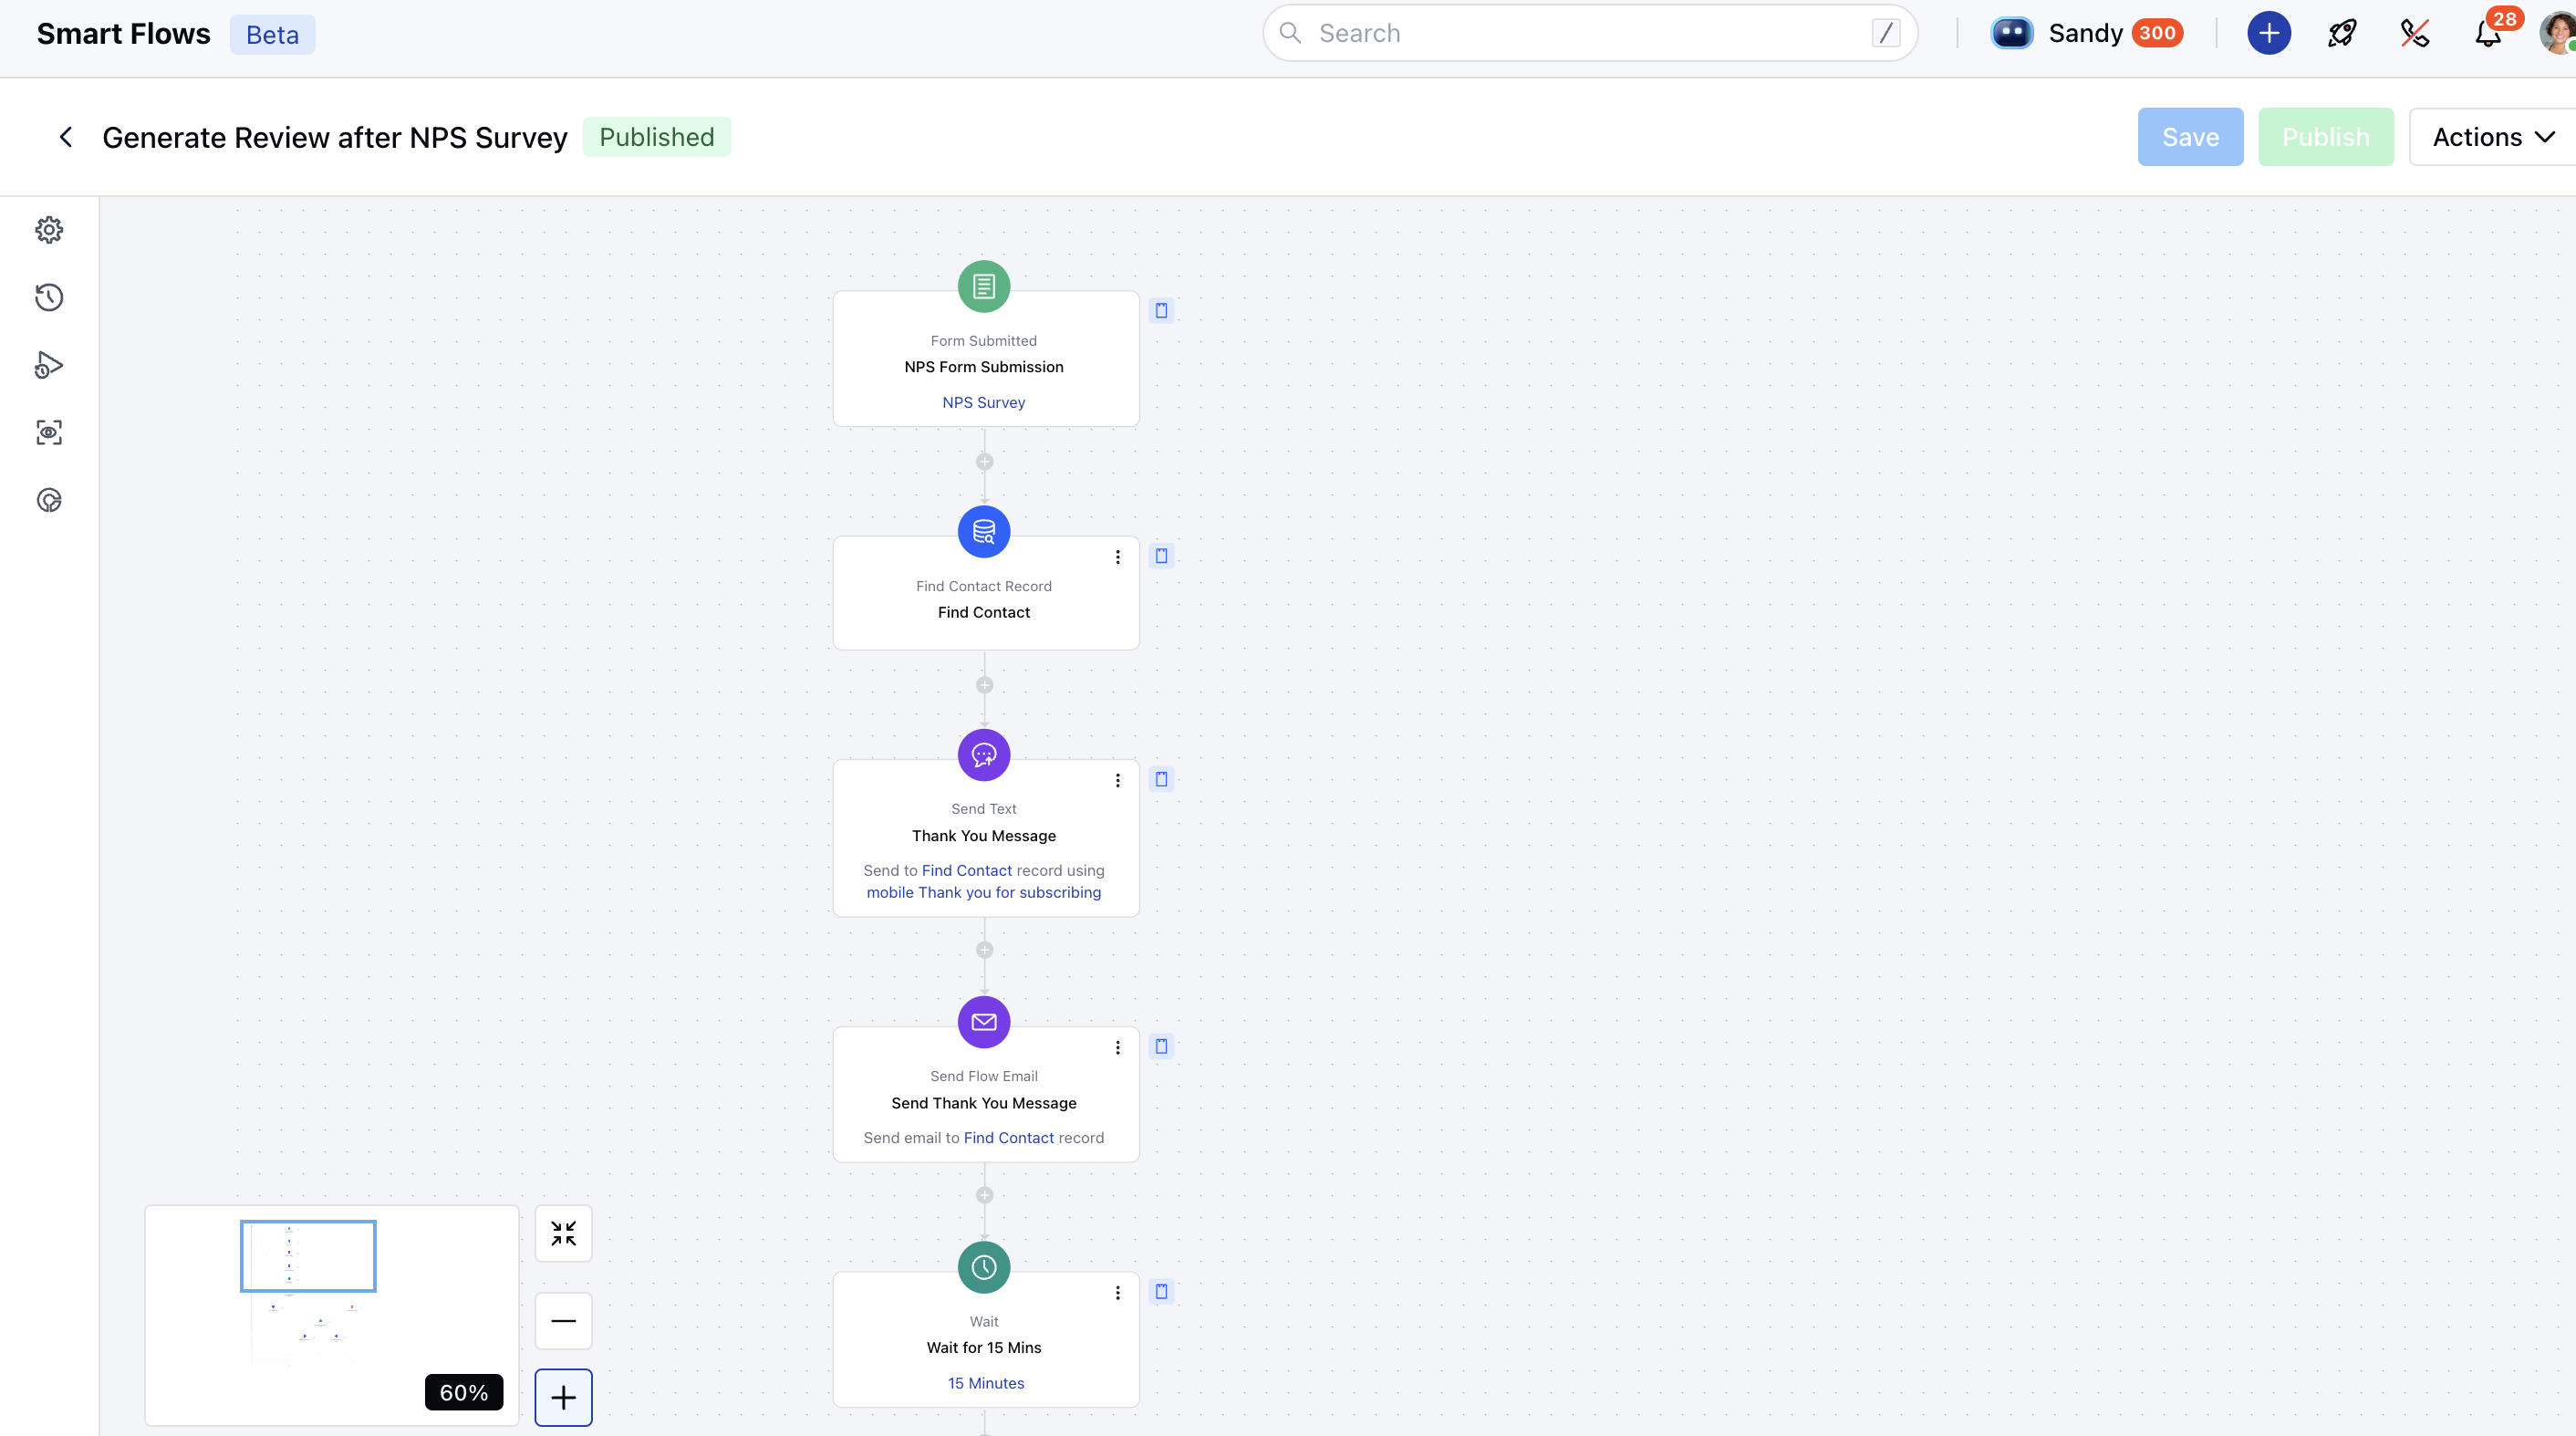Viewport: 2576px width, 1436px height.
Task: Open notifications bell with 28 badge
Action: pos(2488,33)
